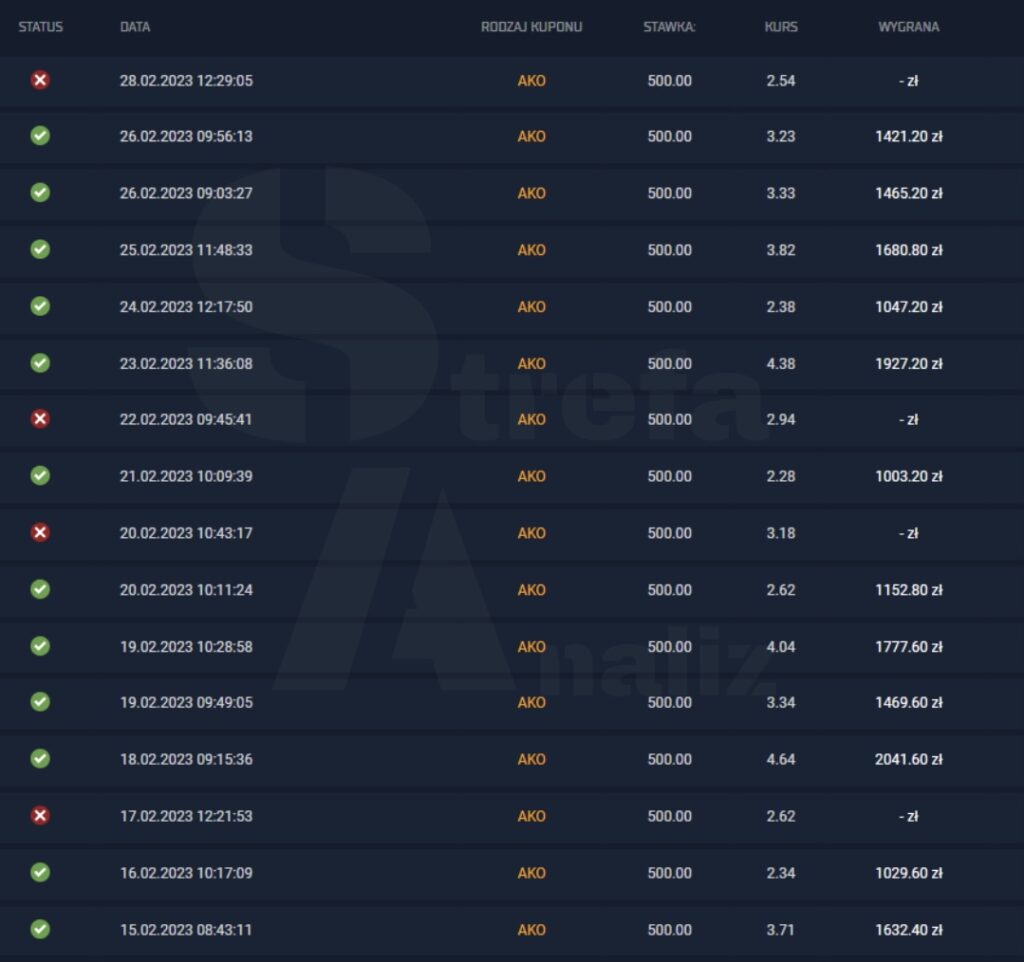Click the 3.23 odds value
Image resolution: width=1024 pixels, height=962 pixels.
(x=781, y=136)
